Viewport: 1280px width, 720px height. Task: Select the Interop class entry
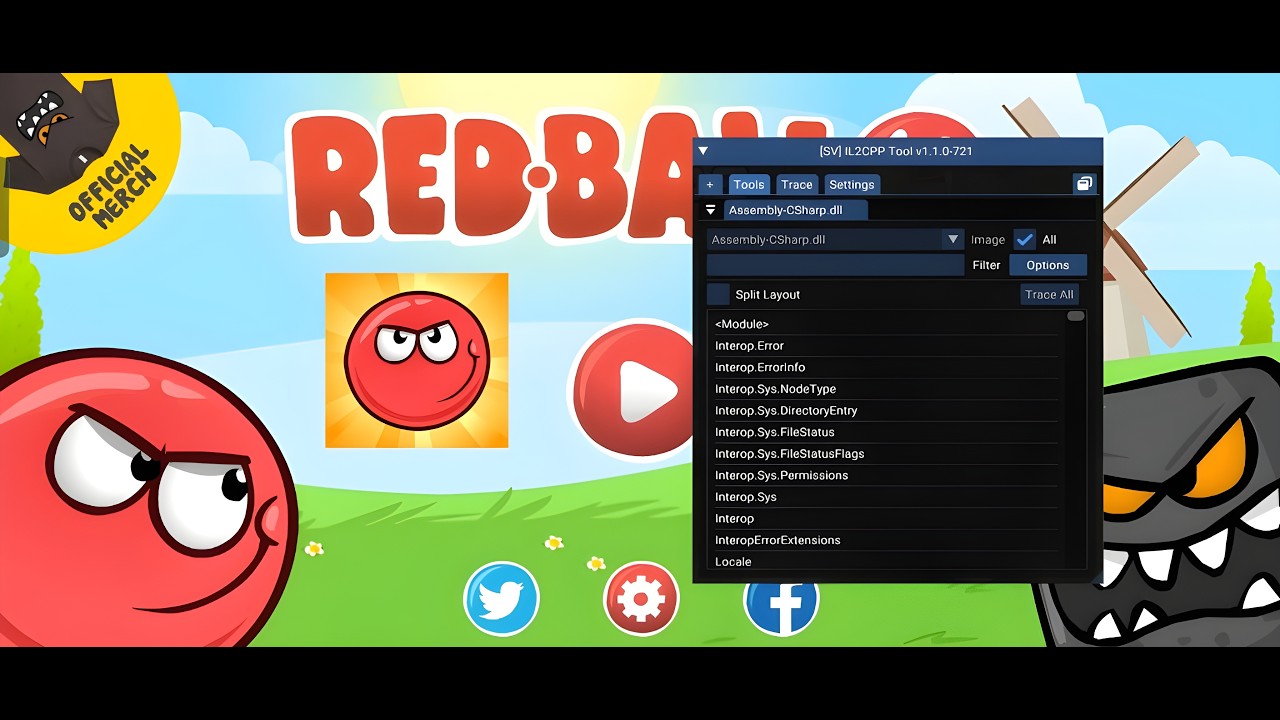[886, 518]
